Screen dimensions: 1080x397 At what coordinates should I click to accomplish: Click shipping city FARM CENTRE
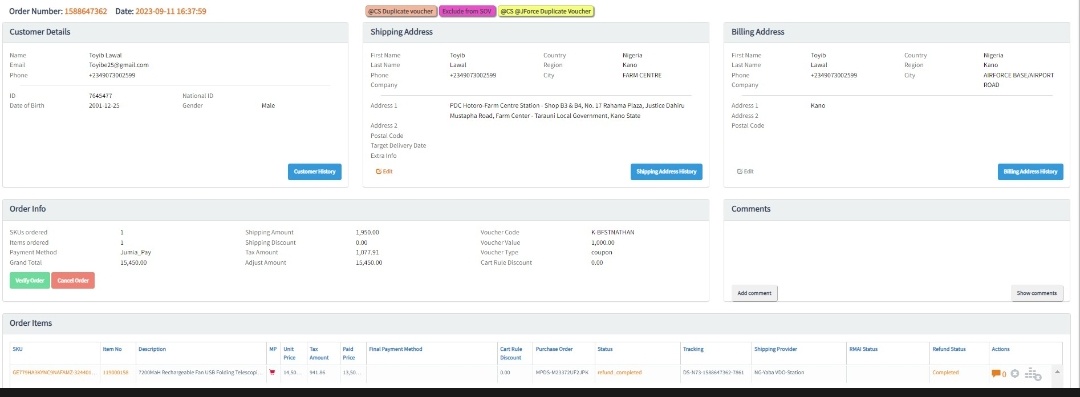point(642,75)
